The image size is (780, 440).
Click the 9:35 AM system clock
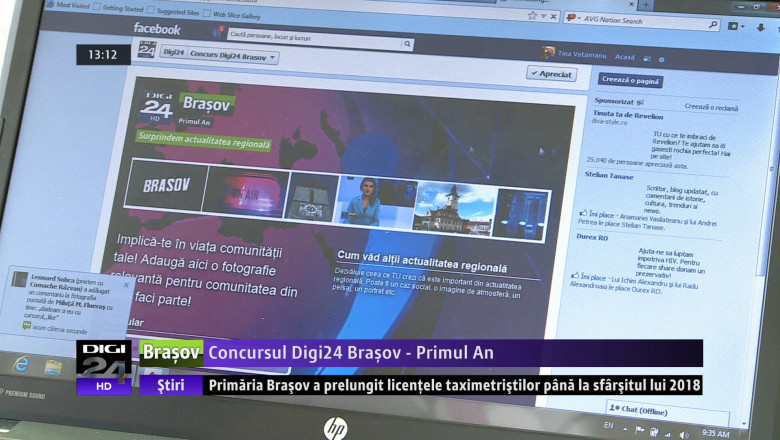tap(715, 434)
